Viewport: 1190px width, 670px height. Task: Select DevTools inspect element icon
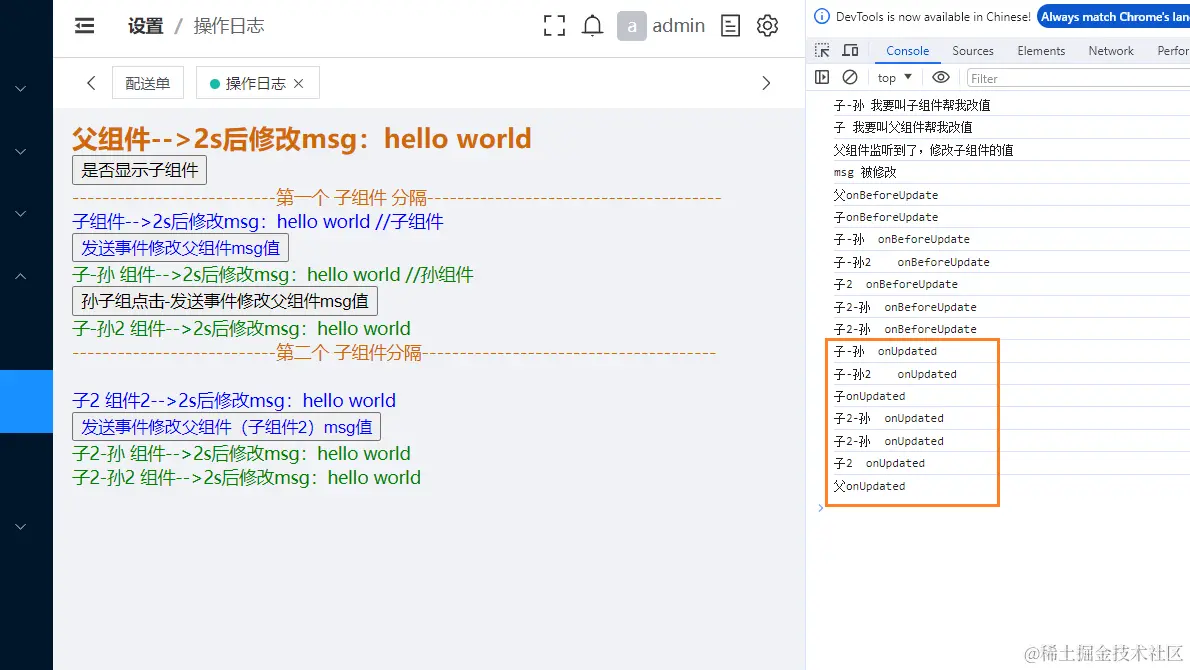822,50
